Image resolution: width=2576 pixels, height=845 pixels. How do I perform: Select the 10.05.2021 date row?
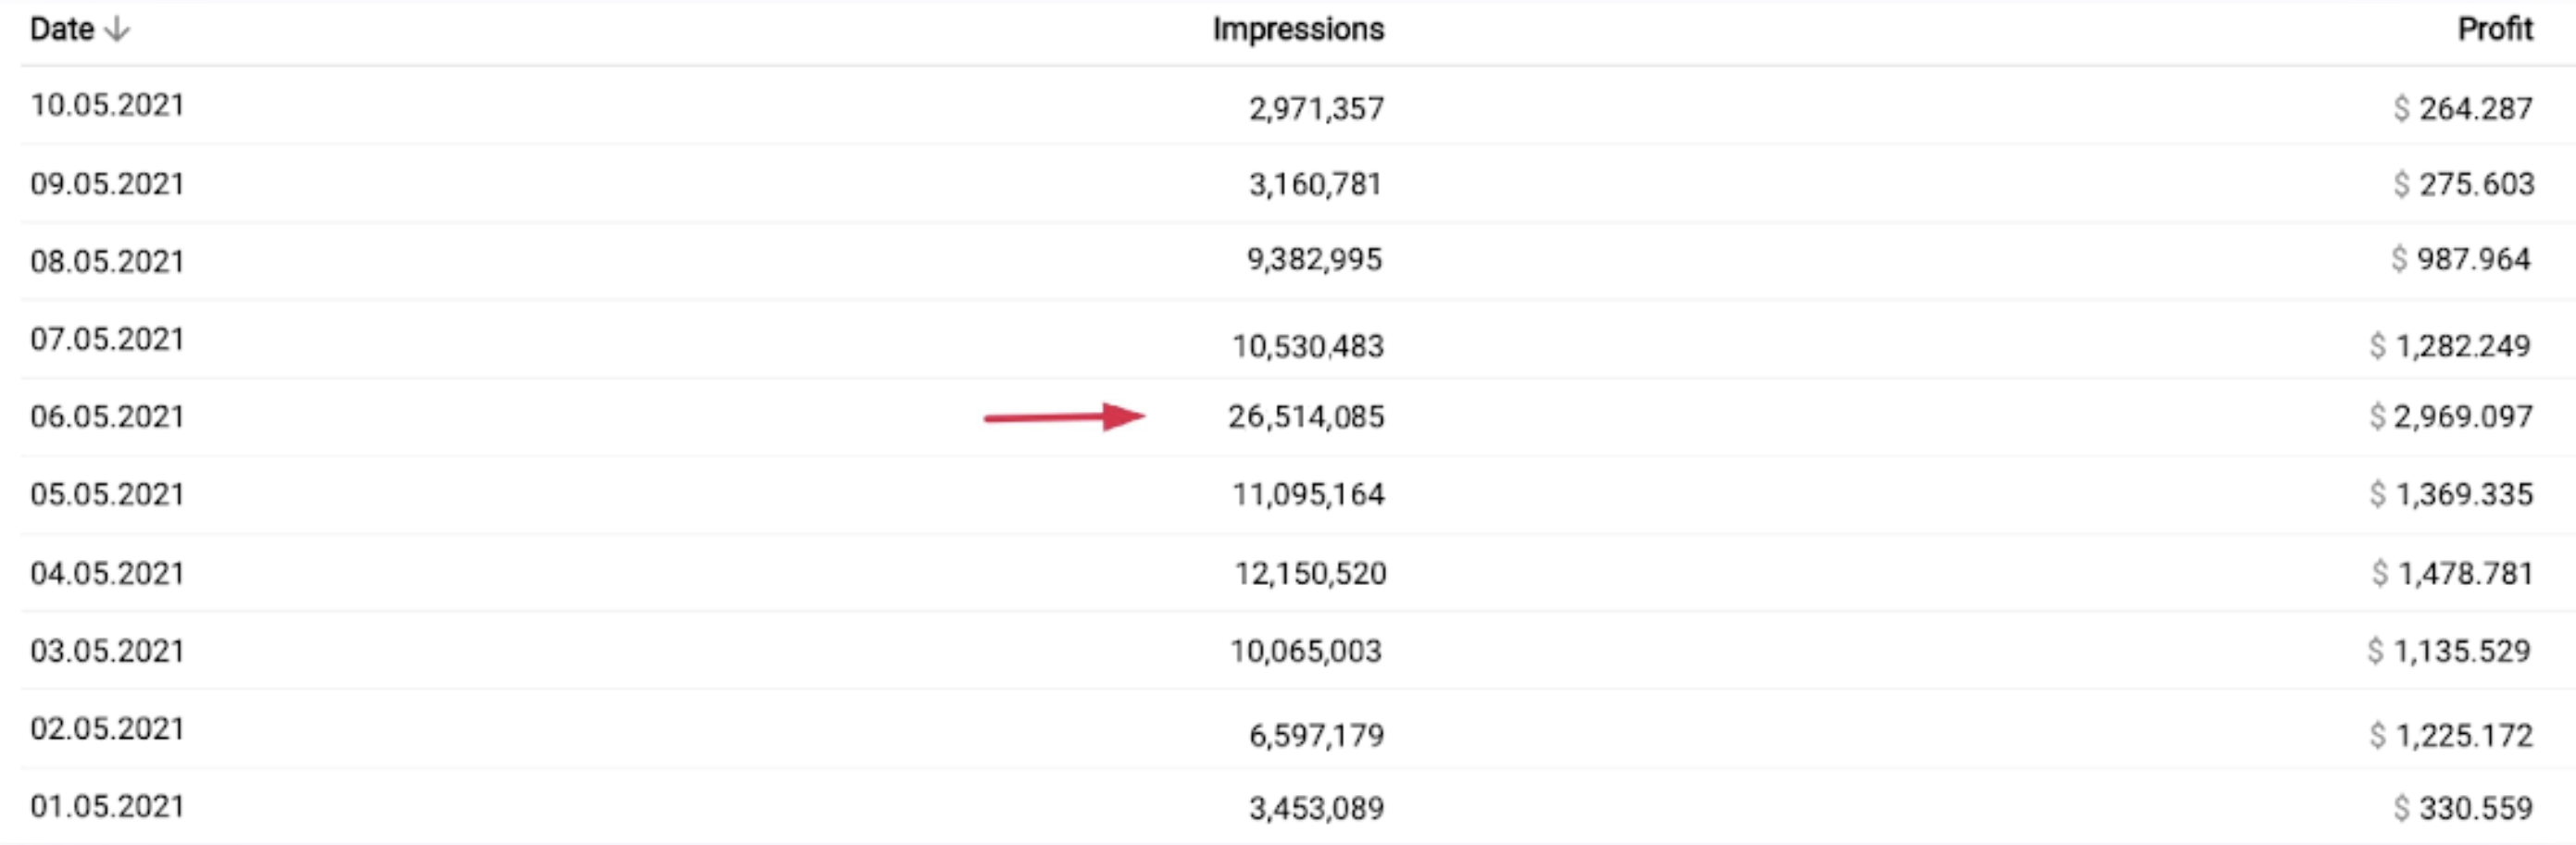click(x=107, y=105)
